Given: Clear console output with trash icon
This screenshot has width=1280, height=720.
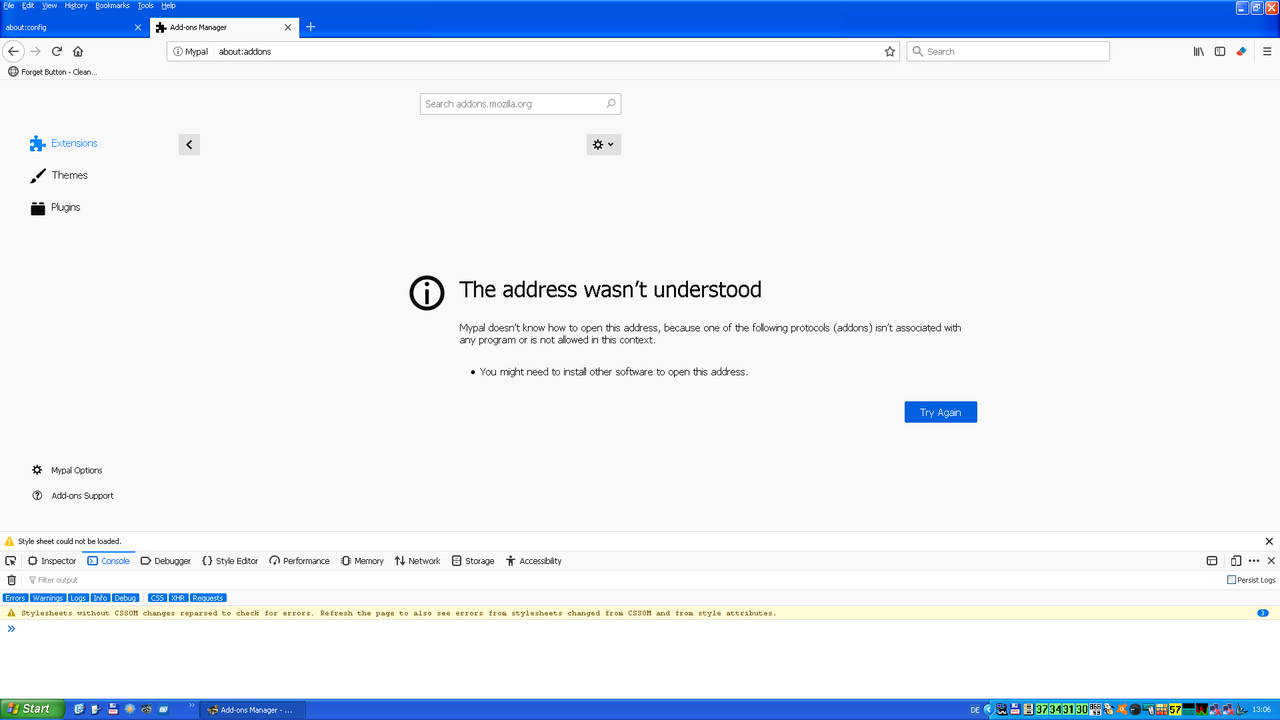Looking at the screenshot, I should (12, 580).
